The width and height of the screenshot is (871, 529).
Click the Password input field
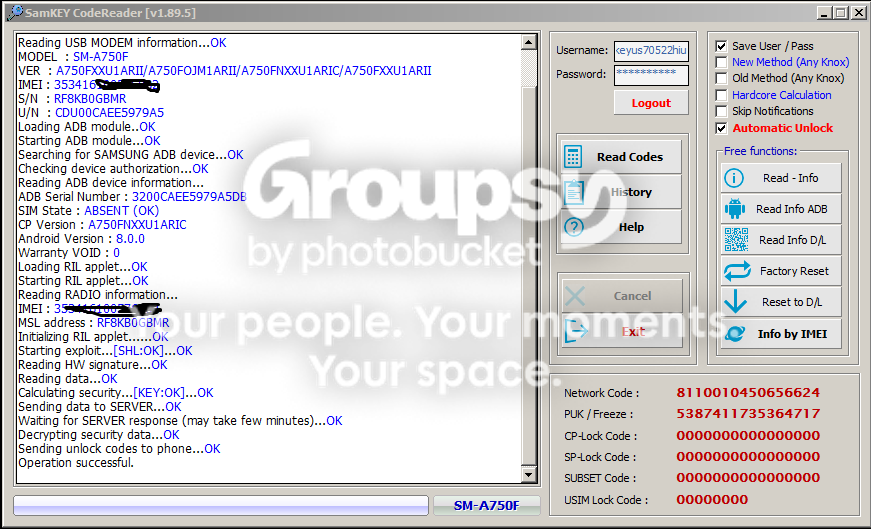coord(651,74)
